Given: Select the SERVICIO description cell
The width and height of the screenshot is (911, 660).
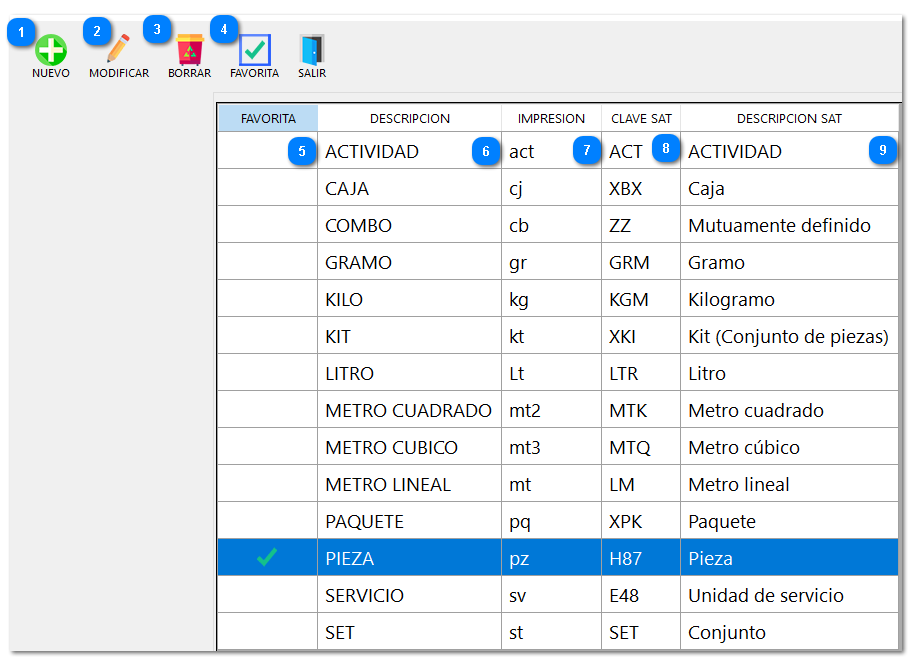Looking at the screenshot, I should coord(364,595).
